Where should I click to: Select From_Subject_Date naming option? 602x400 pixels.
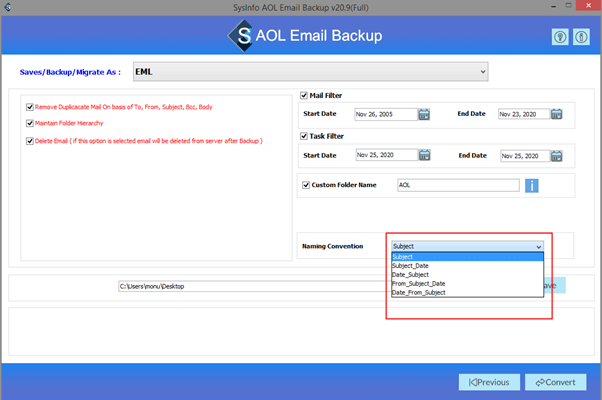[x=467, y=283]
